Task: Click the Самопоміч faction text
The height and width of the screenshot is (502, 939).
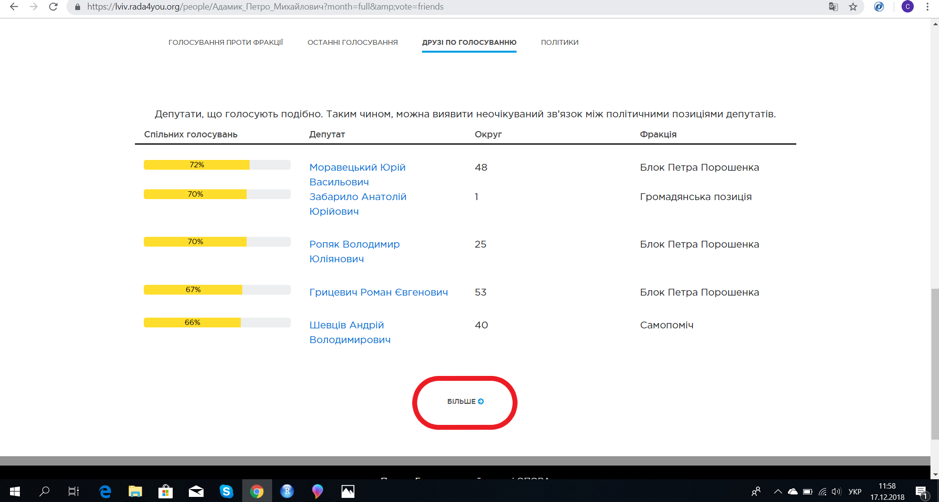Action: pyautogui.click(x=667, y=325)
